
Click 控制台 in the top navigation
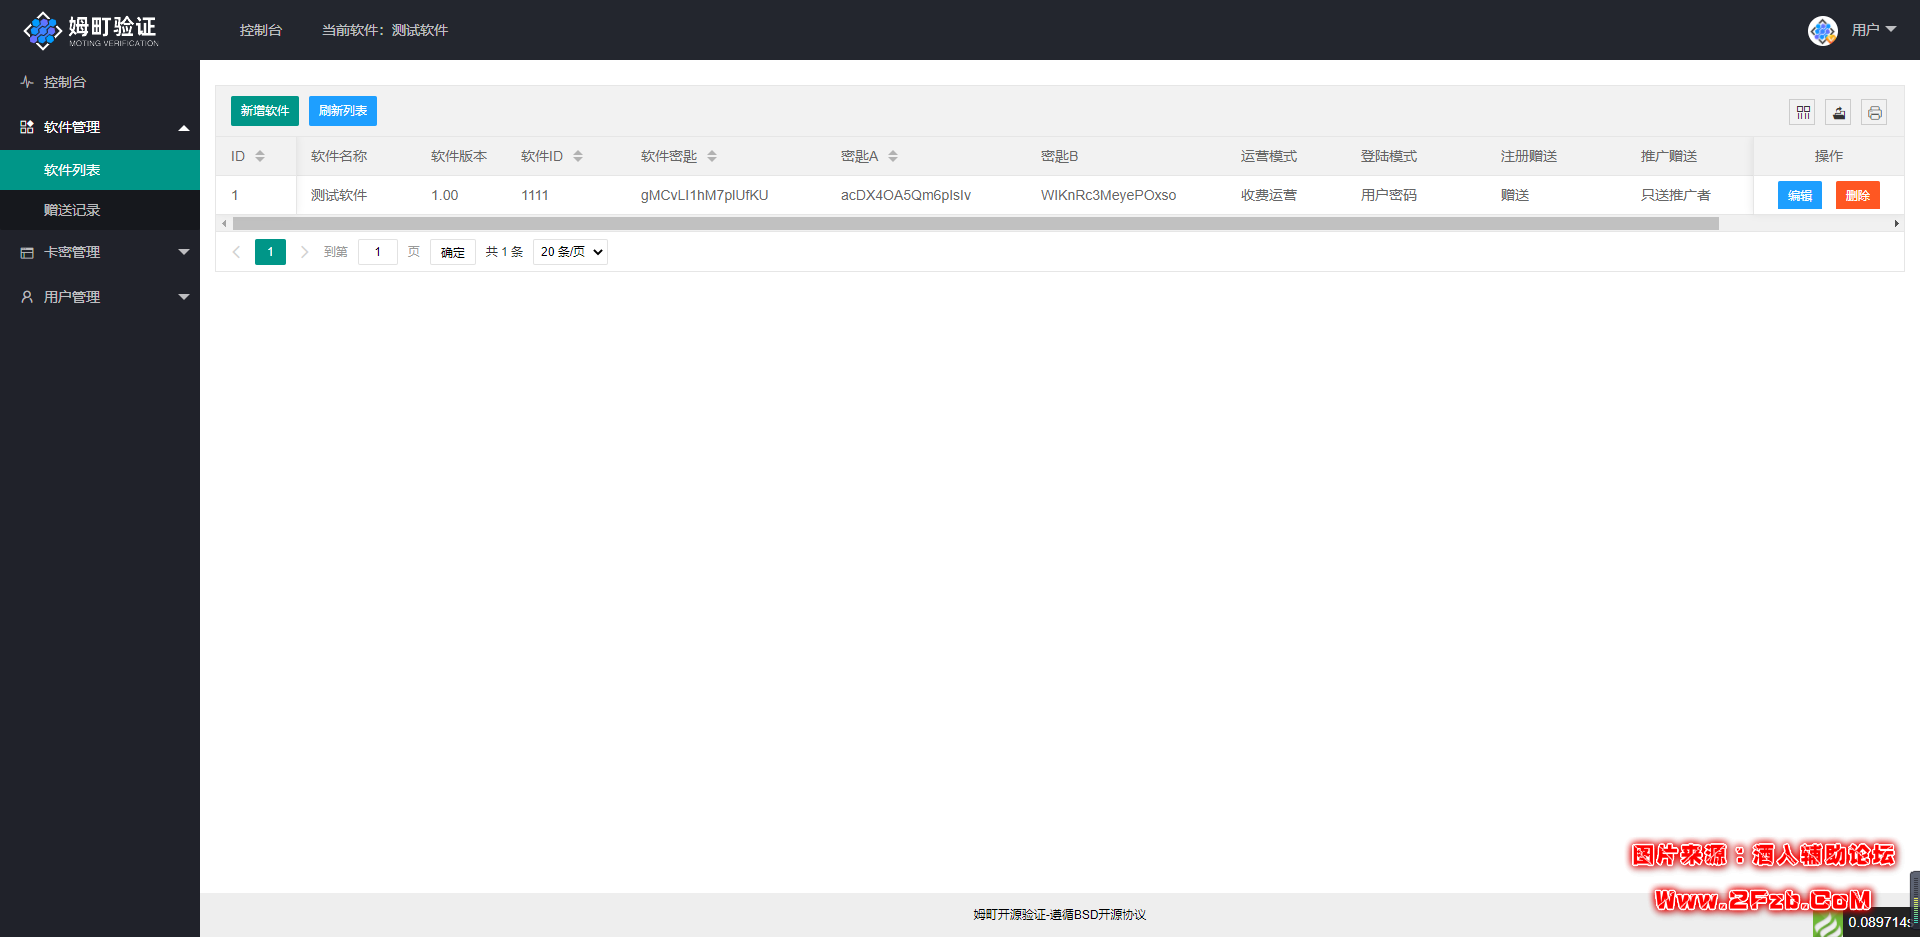tap(261, 30)
